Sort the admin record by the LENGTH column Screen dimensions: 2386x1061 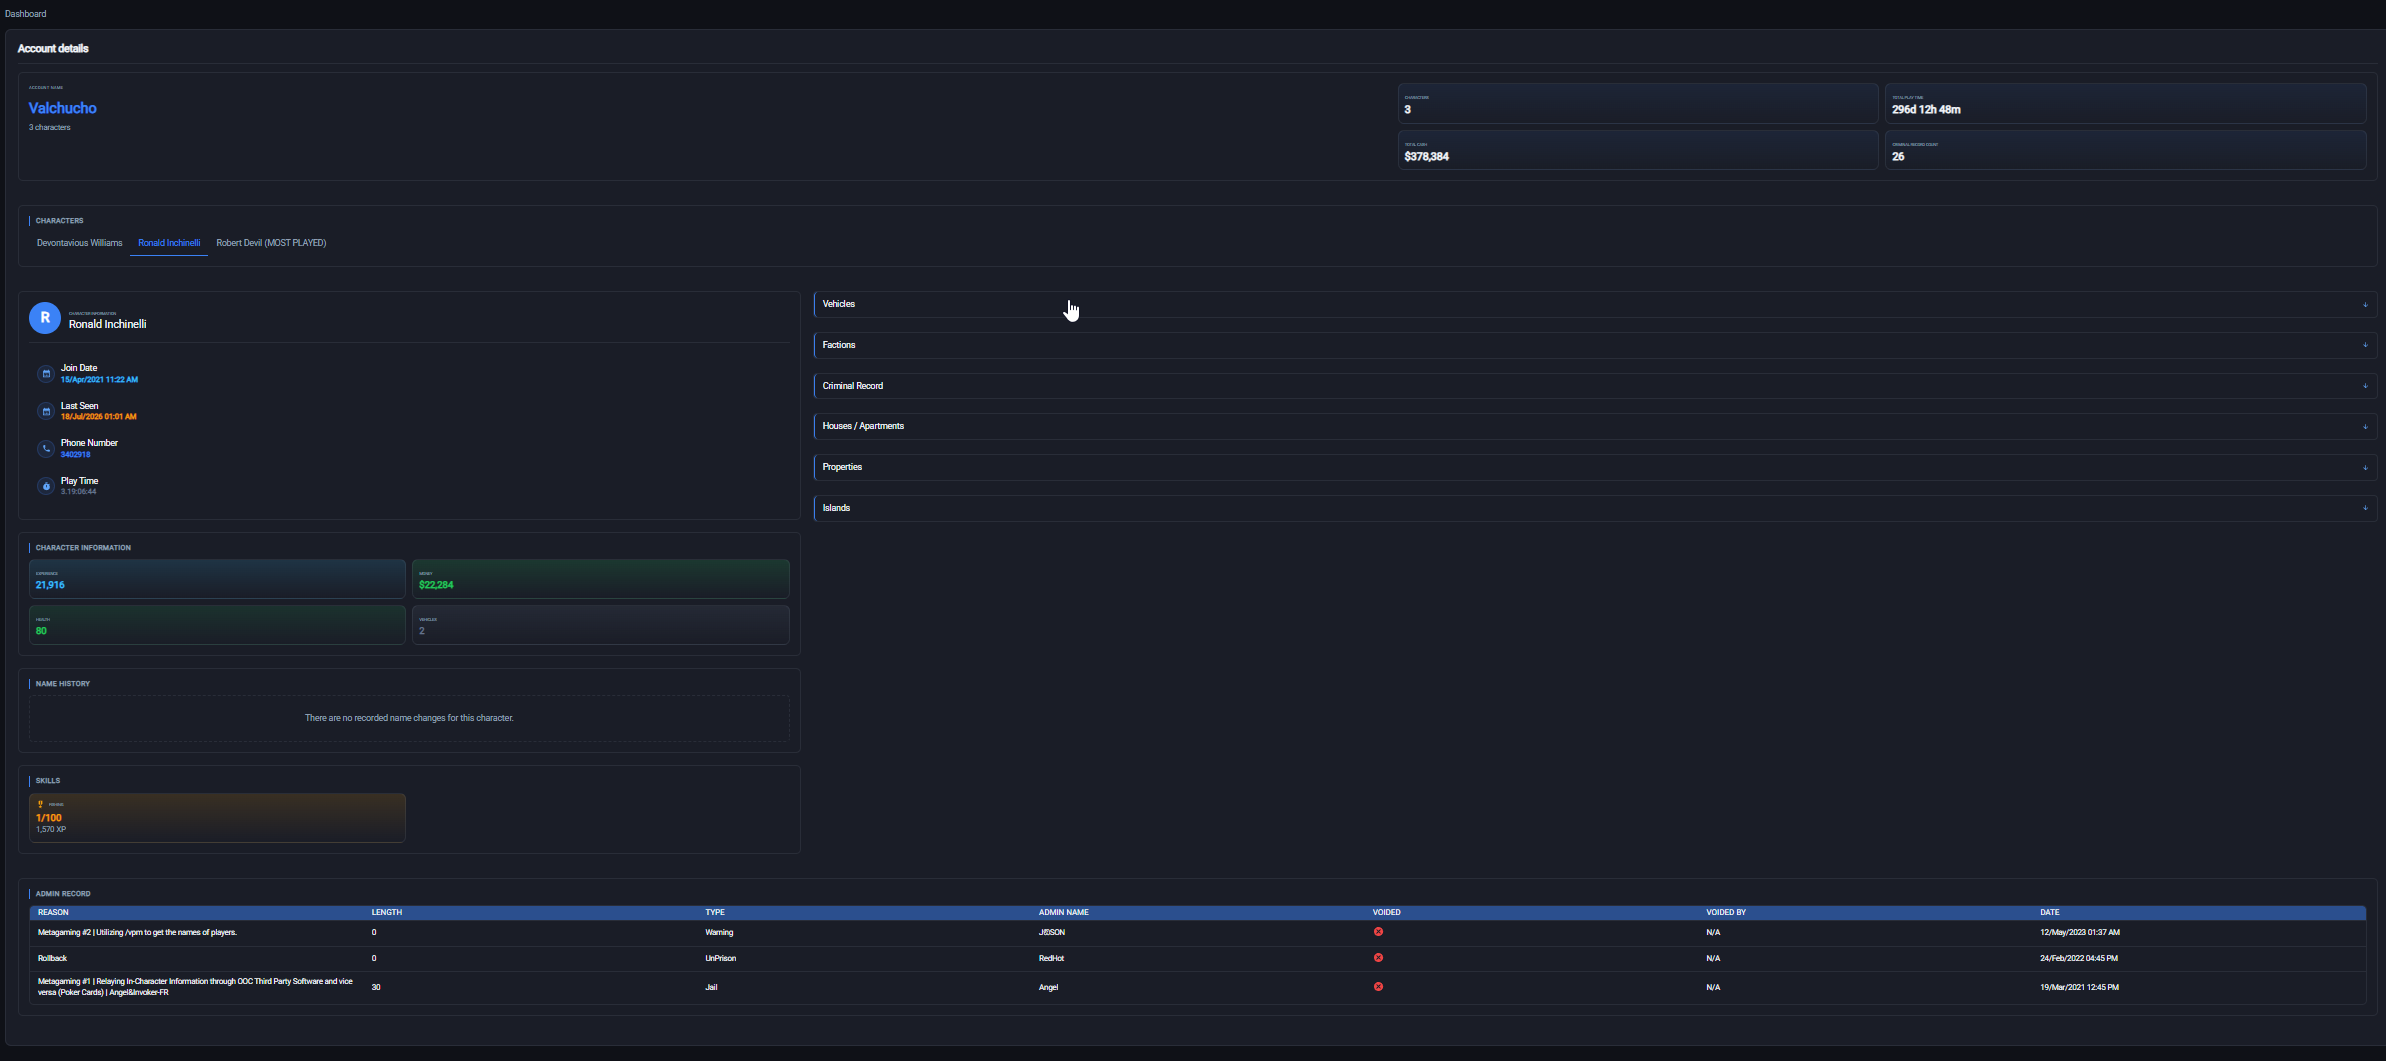pyautogui.click(x=386, y=912)
